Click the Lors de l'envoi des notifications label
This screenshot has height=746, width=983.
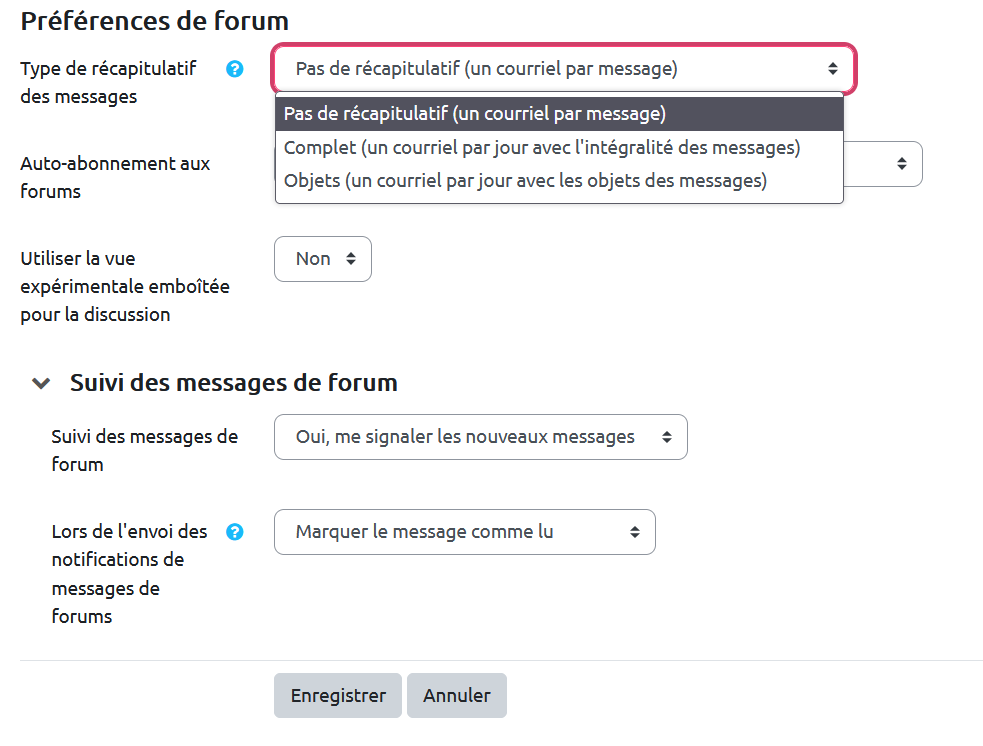click(129, 574)
